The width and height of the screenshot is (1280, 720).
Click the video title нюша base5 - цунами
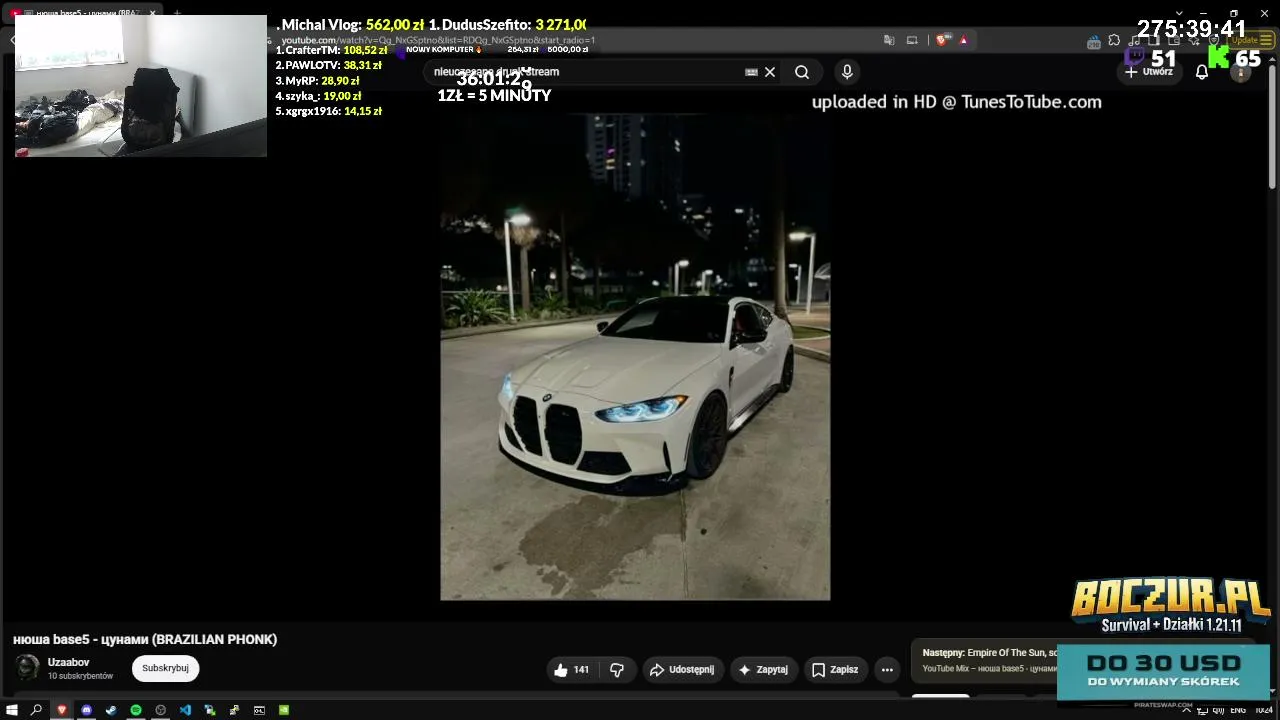point(145,640)
